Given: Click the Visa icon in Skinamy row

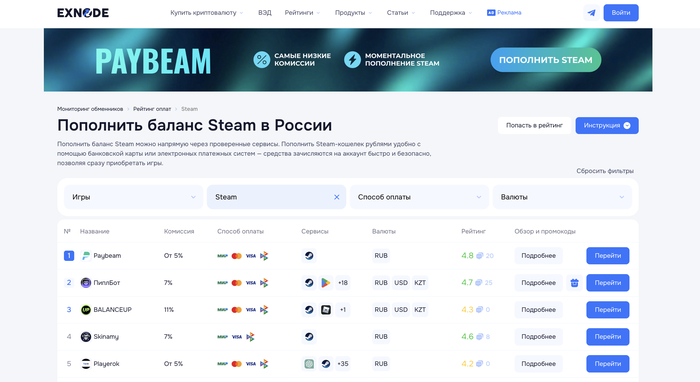Looking at the screenshot, I should pyautogui.click(x=237, y=337).
